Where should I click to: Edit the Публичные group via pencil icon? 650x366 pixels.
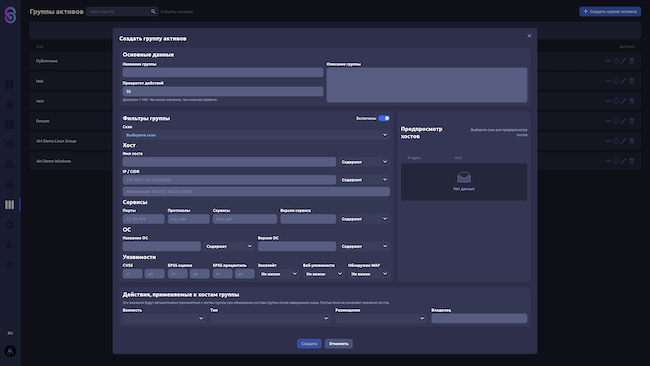(623, 61)
